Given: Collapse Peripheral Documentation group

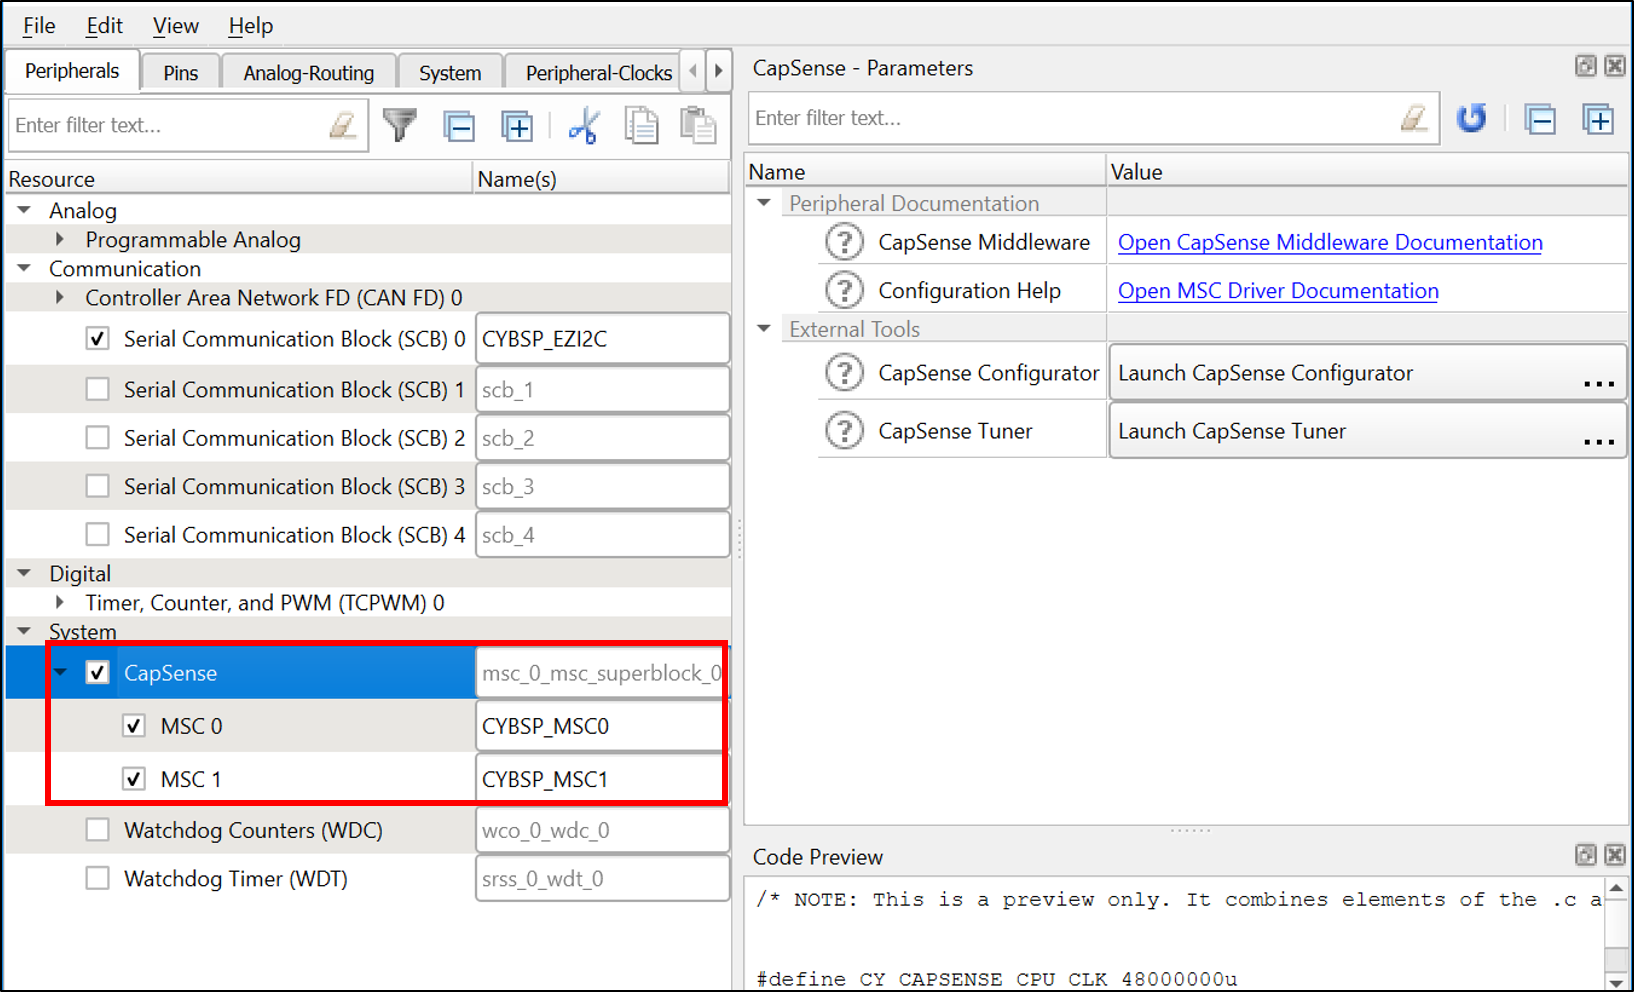Looking at the screenshot, I should pyautogui.click(x=764, y=202).
